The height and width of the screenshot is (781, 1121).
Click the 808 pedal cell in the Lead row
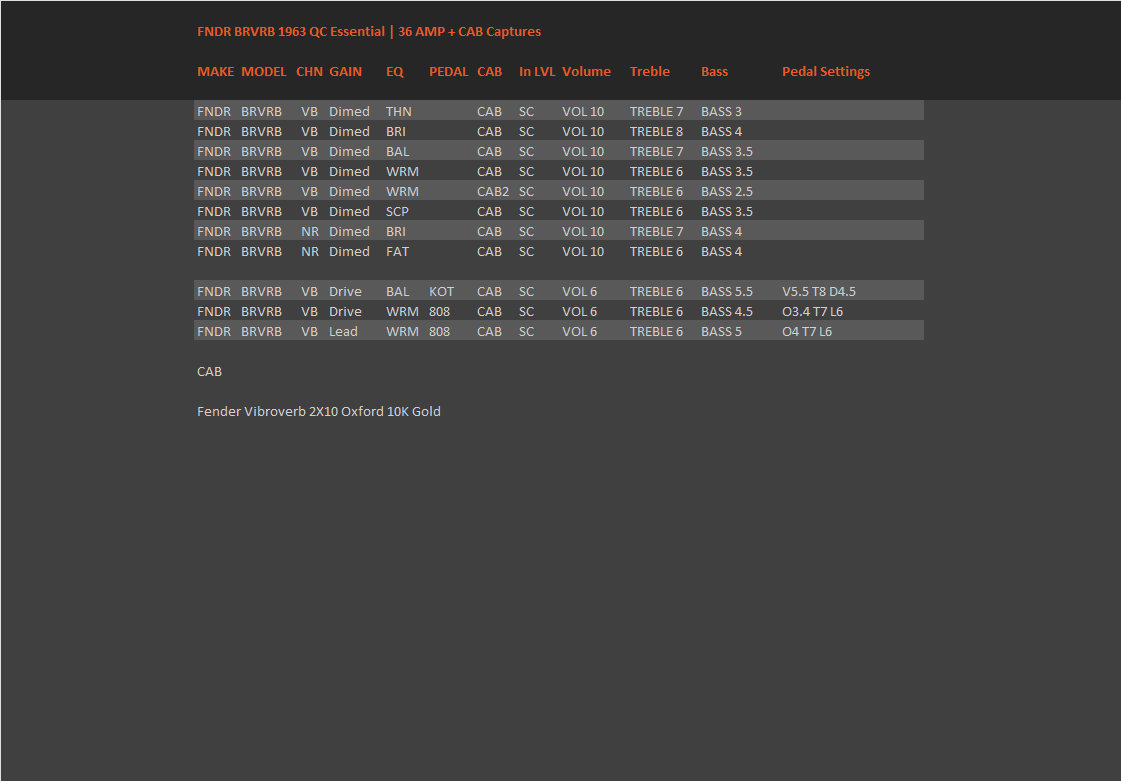click(440, 332)
